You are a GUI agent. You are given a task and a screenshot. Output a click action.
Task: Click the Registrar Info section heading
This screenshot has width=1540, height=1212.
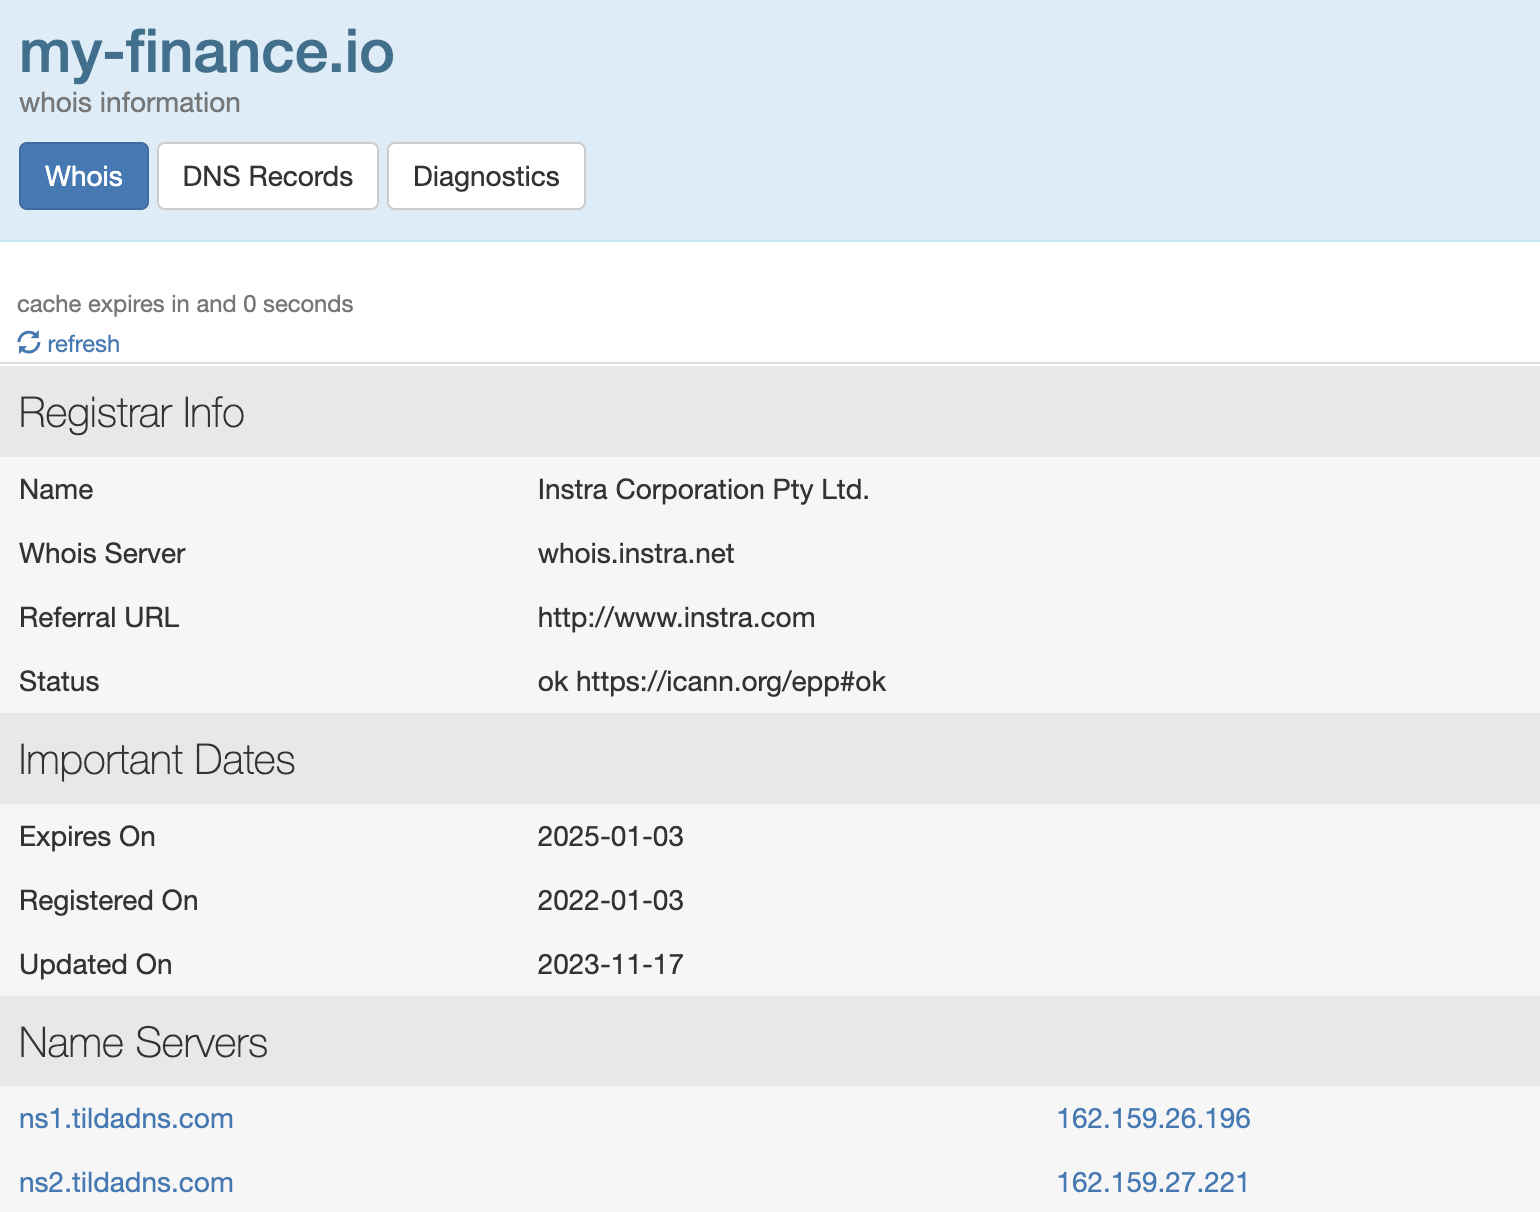click(x=132, y=412)
